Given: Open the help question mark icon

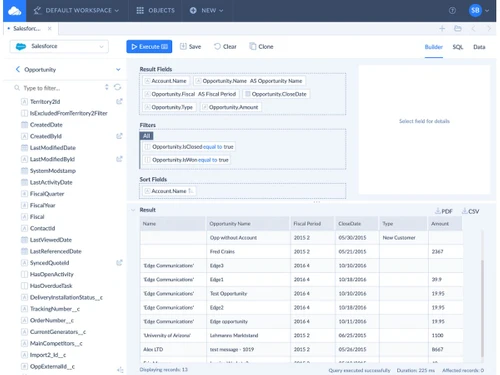Looking at the screenshot, I should 452,11.
